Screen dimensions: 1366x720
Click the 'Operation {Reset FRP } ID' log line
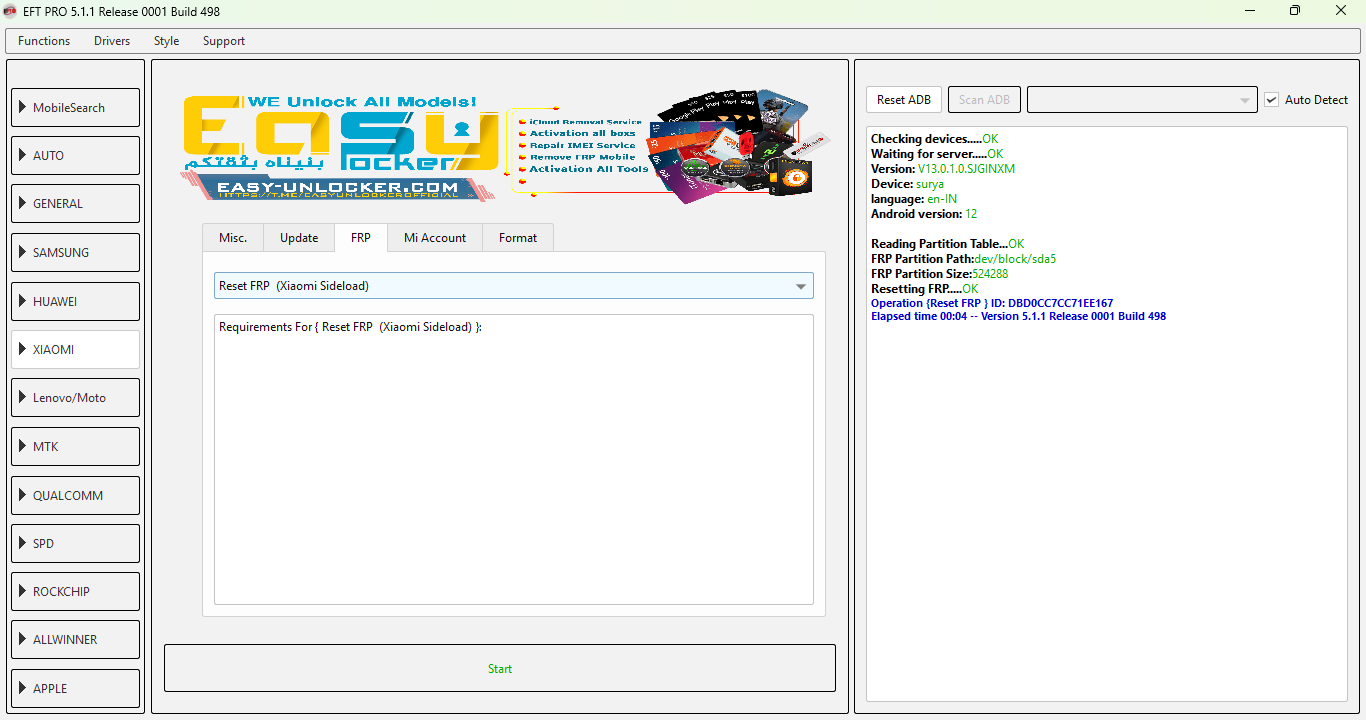click(992, 303)
